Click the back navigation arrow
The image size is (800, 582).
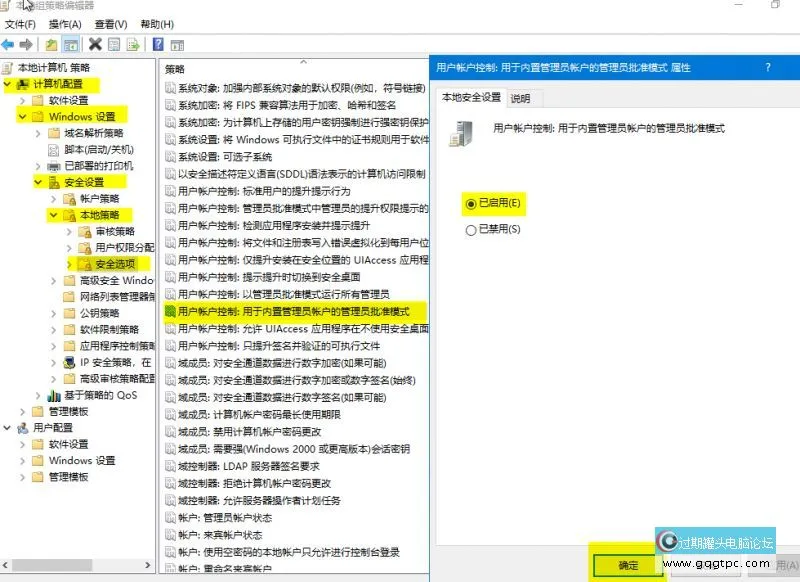click(8, 45)
